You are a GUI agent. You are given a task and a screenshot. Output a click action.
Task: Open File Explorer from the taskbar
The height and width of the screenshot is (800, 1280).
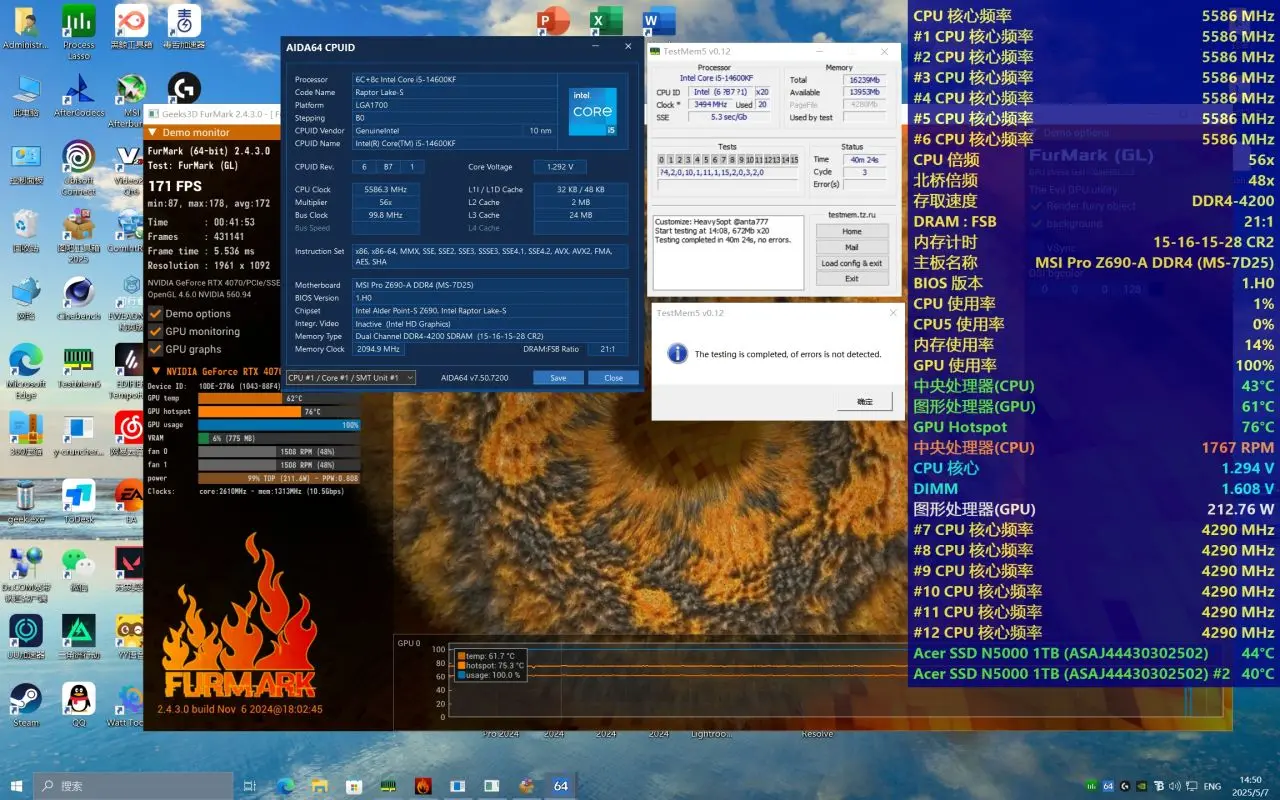click(319, 786)
